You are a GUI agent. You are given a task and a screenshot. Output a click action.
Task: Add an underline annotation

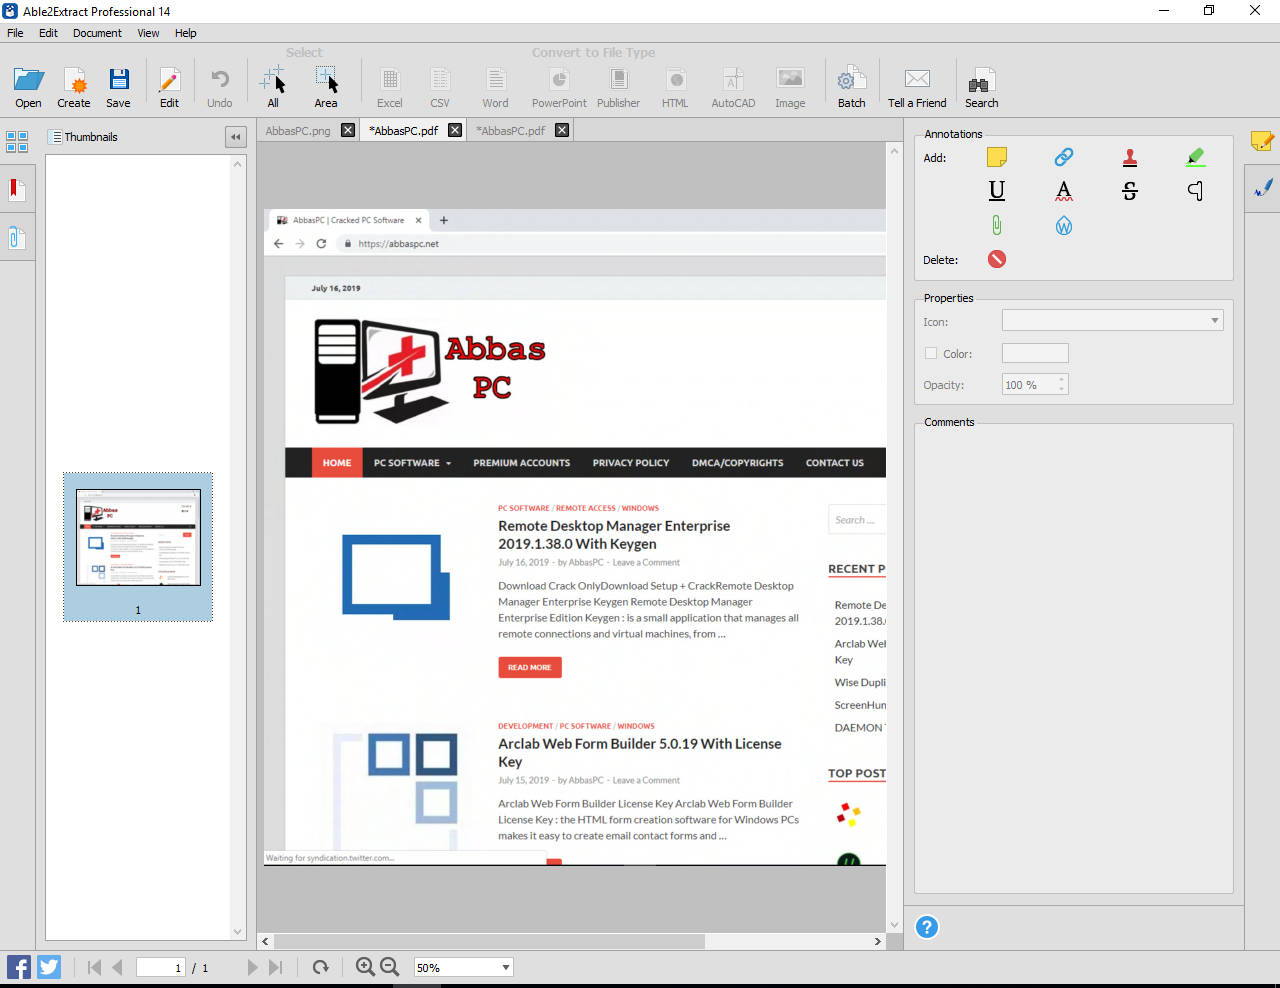coord(997,191)
